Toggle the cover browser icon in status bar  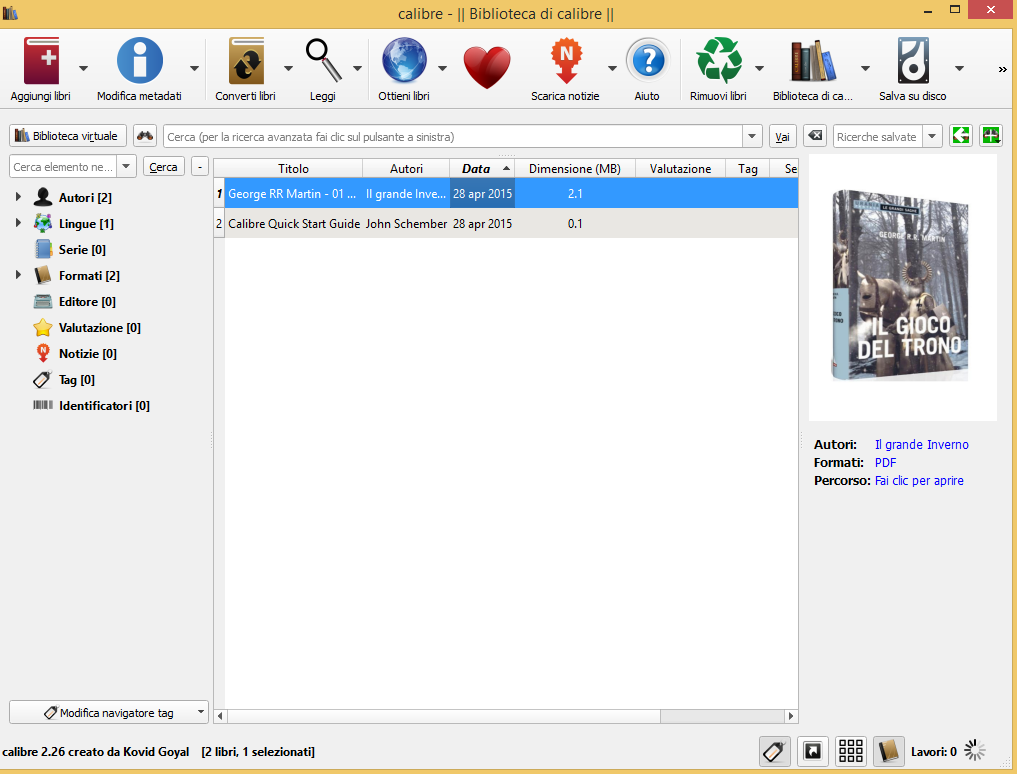pos(812,751)
